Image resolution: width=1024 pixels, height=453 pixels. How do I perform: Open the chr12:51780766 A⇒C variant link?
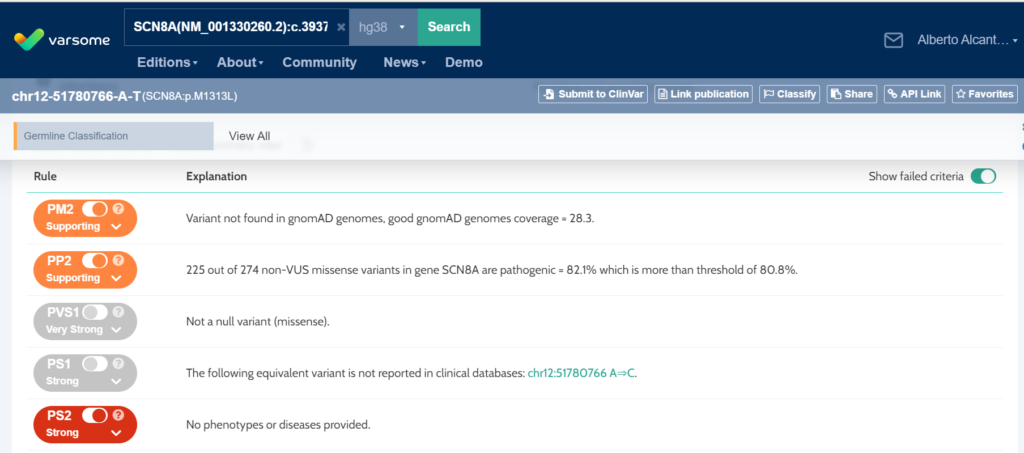click(x=581, y=373)
